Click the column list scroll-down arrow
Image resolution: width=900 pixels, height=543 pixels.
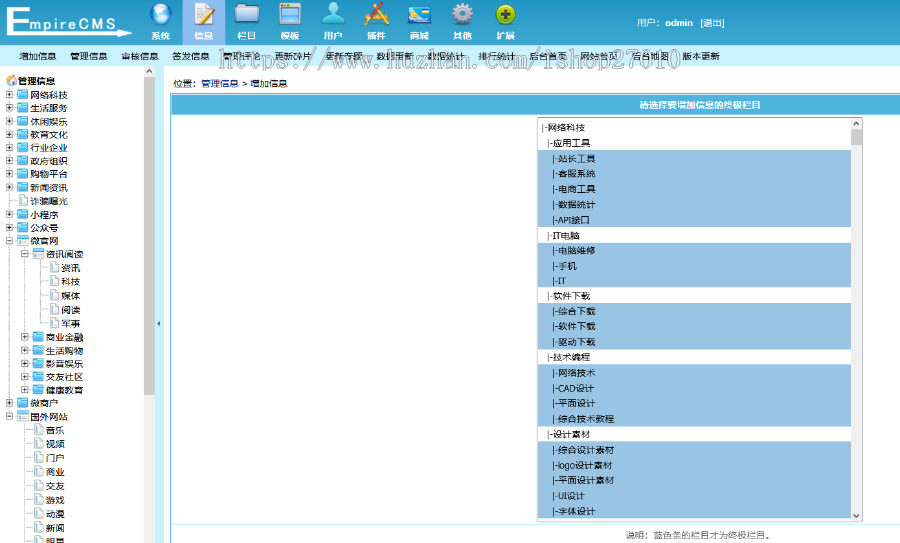click(856, 515)
